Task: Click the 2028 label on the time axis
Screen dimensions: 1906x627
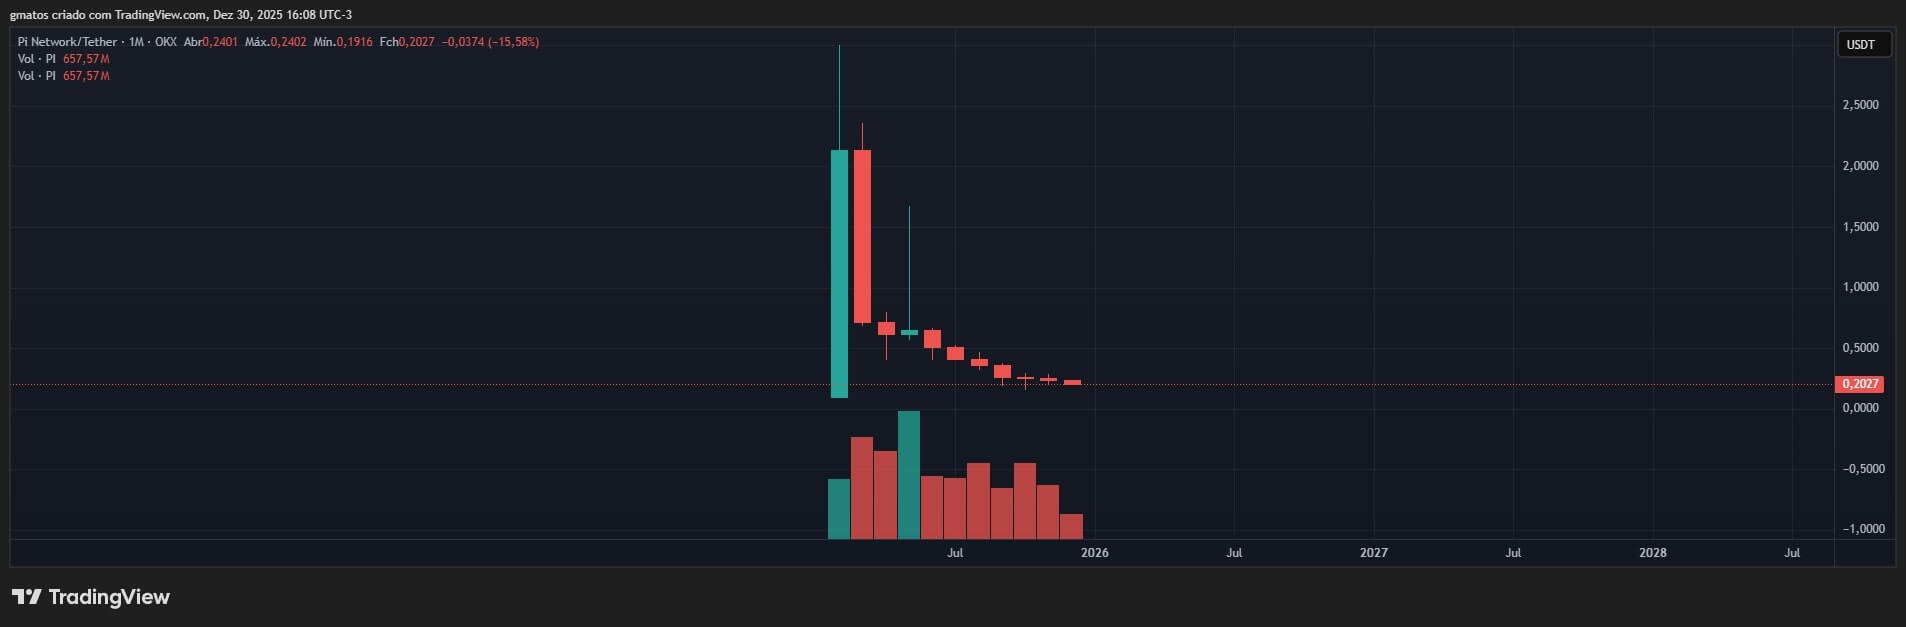Action: click(x=1652, y=553)
